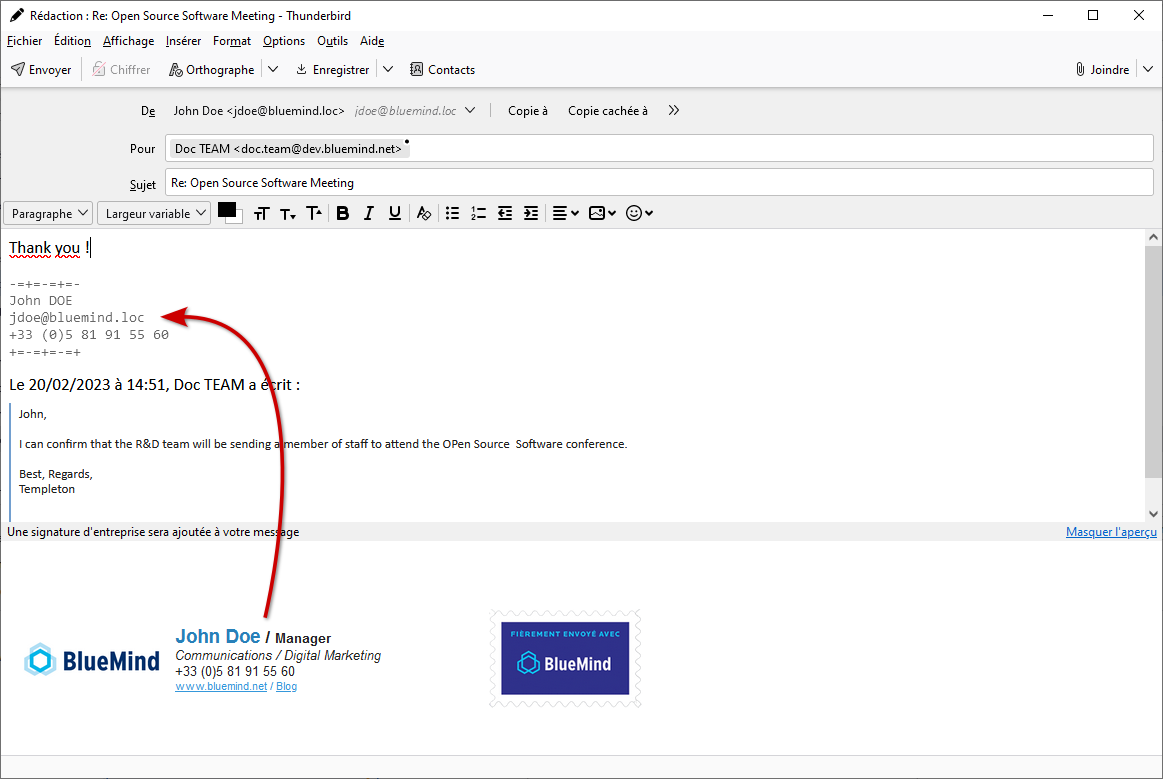Image resolution: width=1163 pixels, height=779 pixels.
Task: Insert a bulleted list
Action: (453, 213)
